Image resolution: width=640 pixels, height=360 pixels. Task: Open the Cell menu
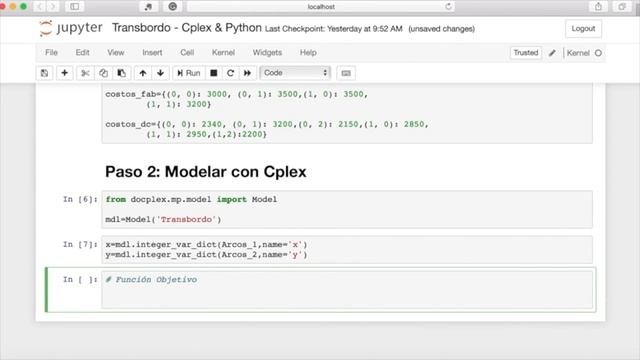coord(187,53)
